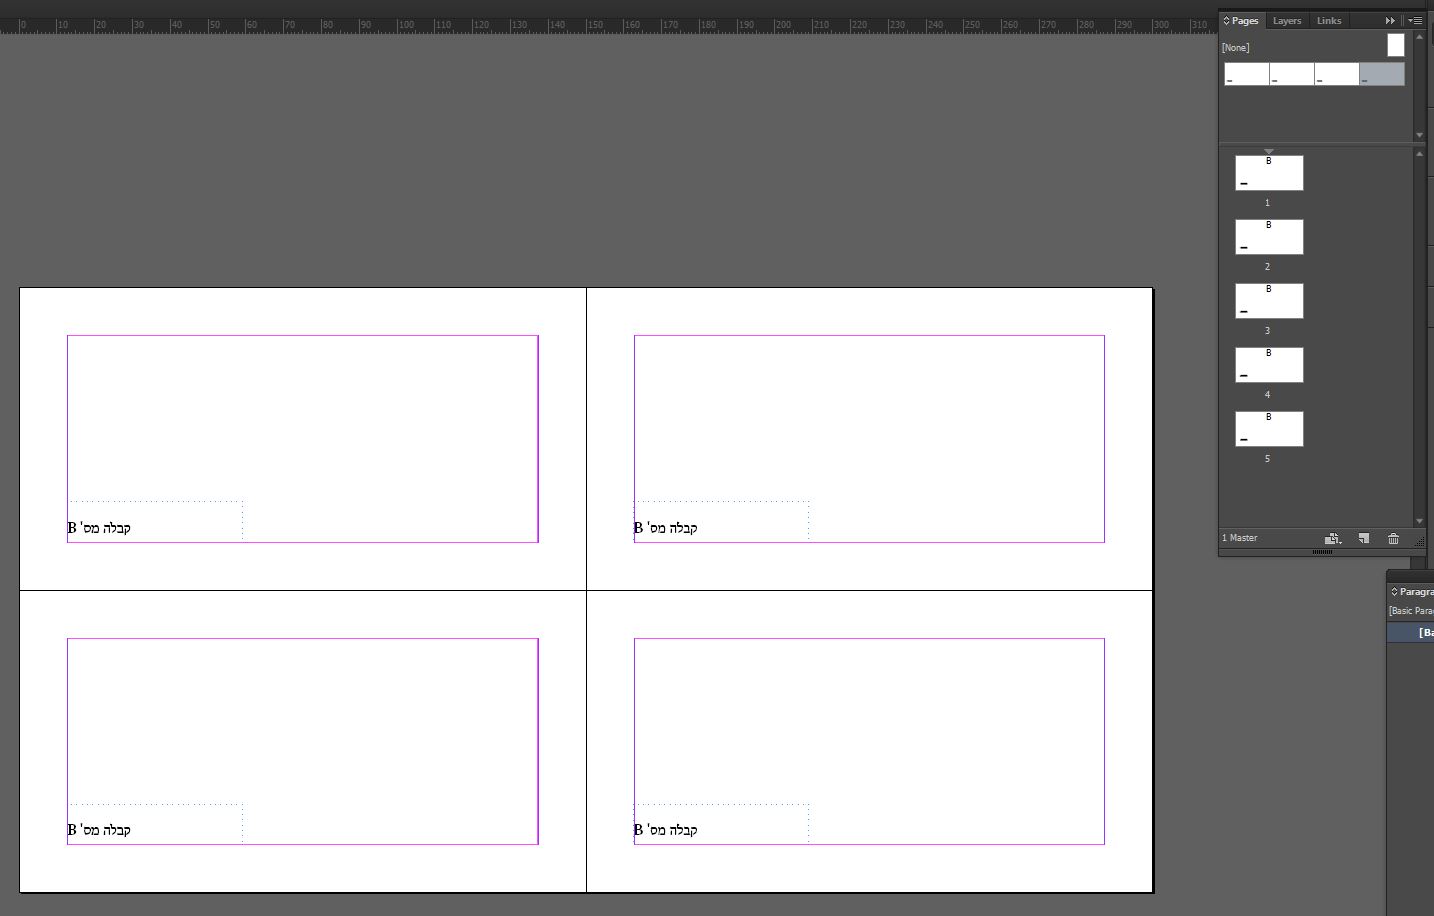Screen dimensions: 1434x916
Task: Click the top-right page receipt text
Action: 666,528
